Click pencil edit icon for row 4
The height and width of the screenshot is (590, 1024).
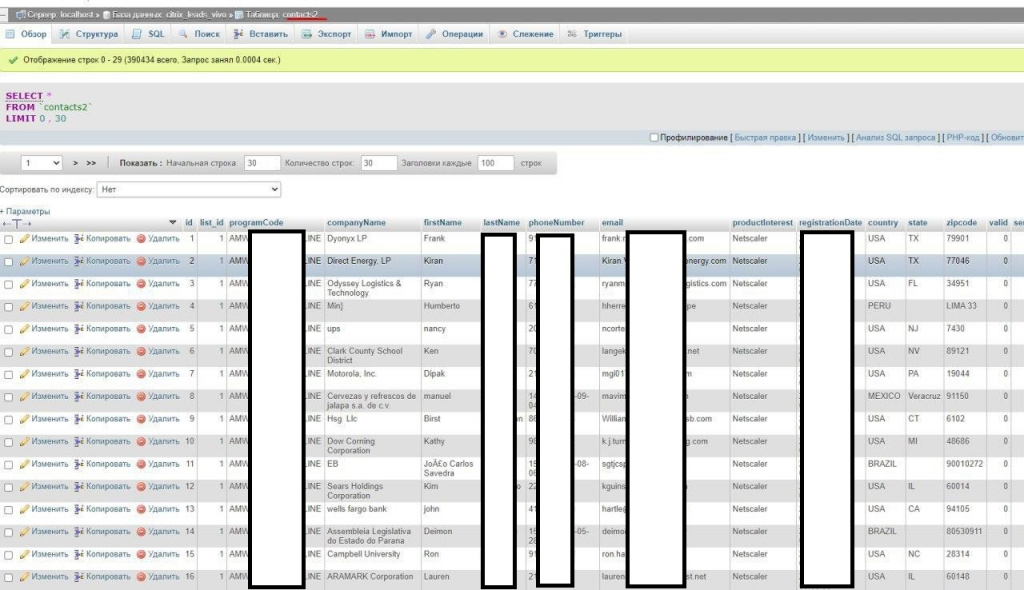point(24,306)
